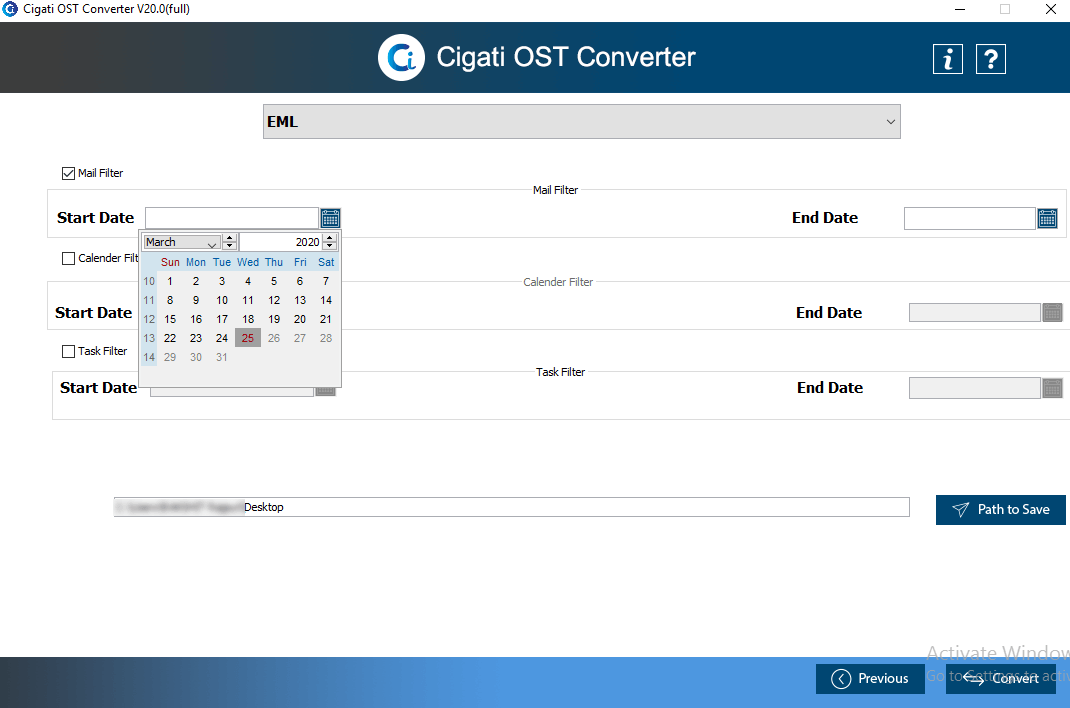Click the Previous button
1070x708 pixels.
870,679
